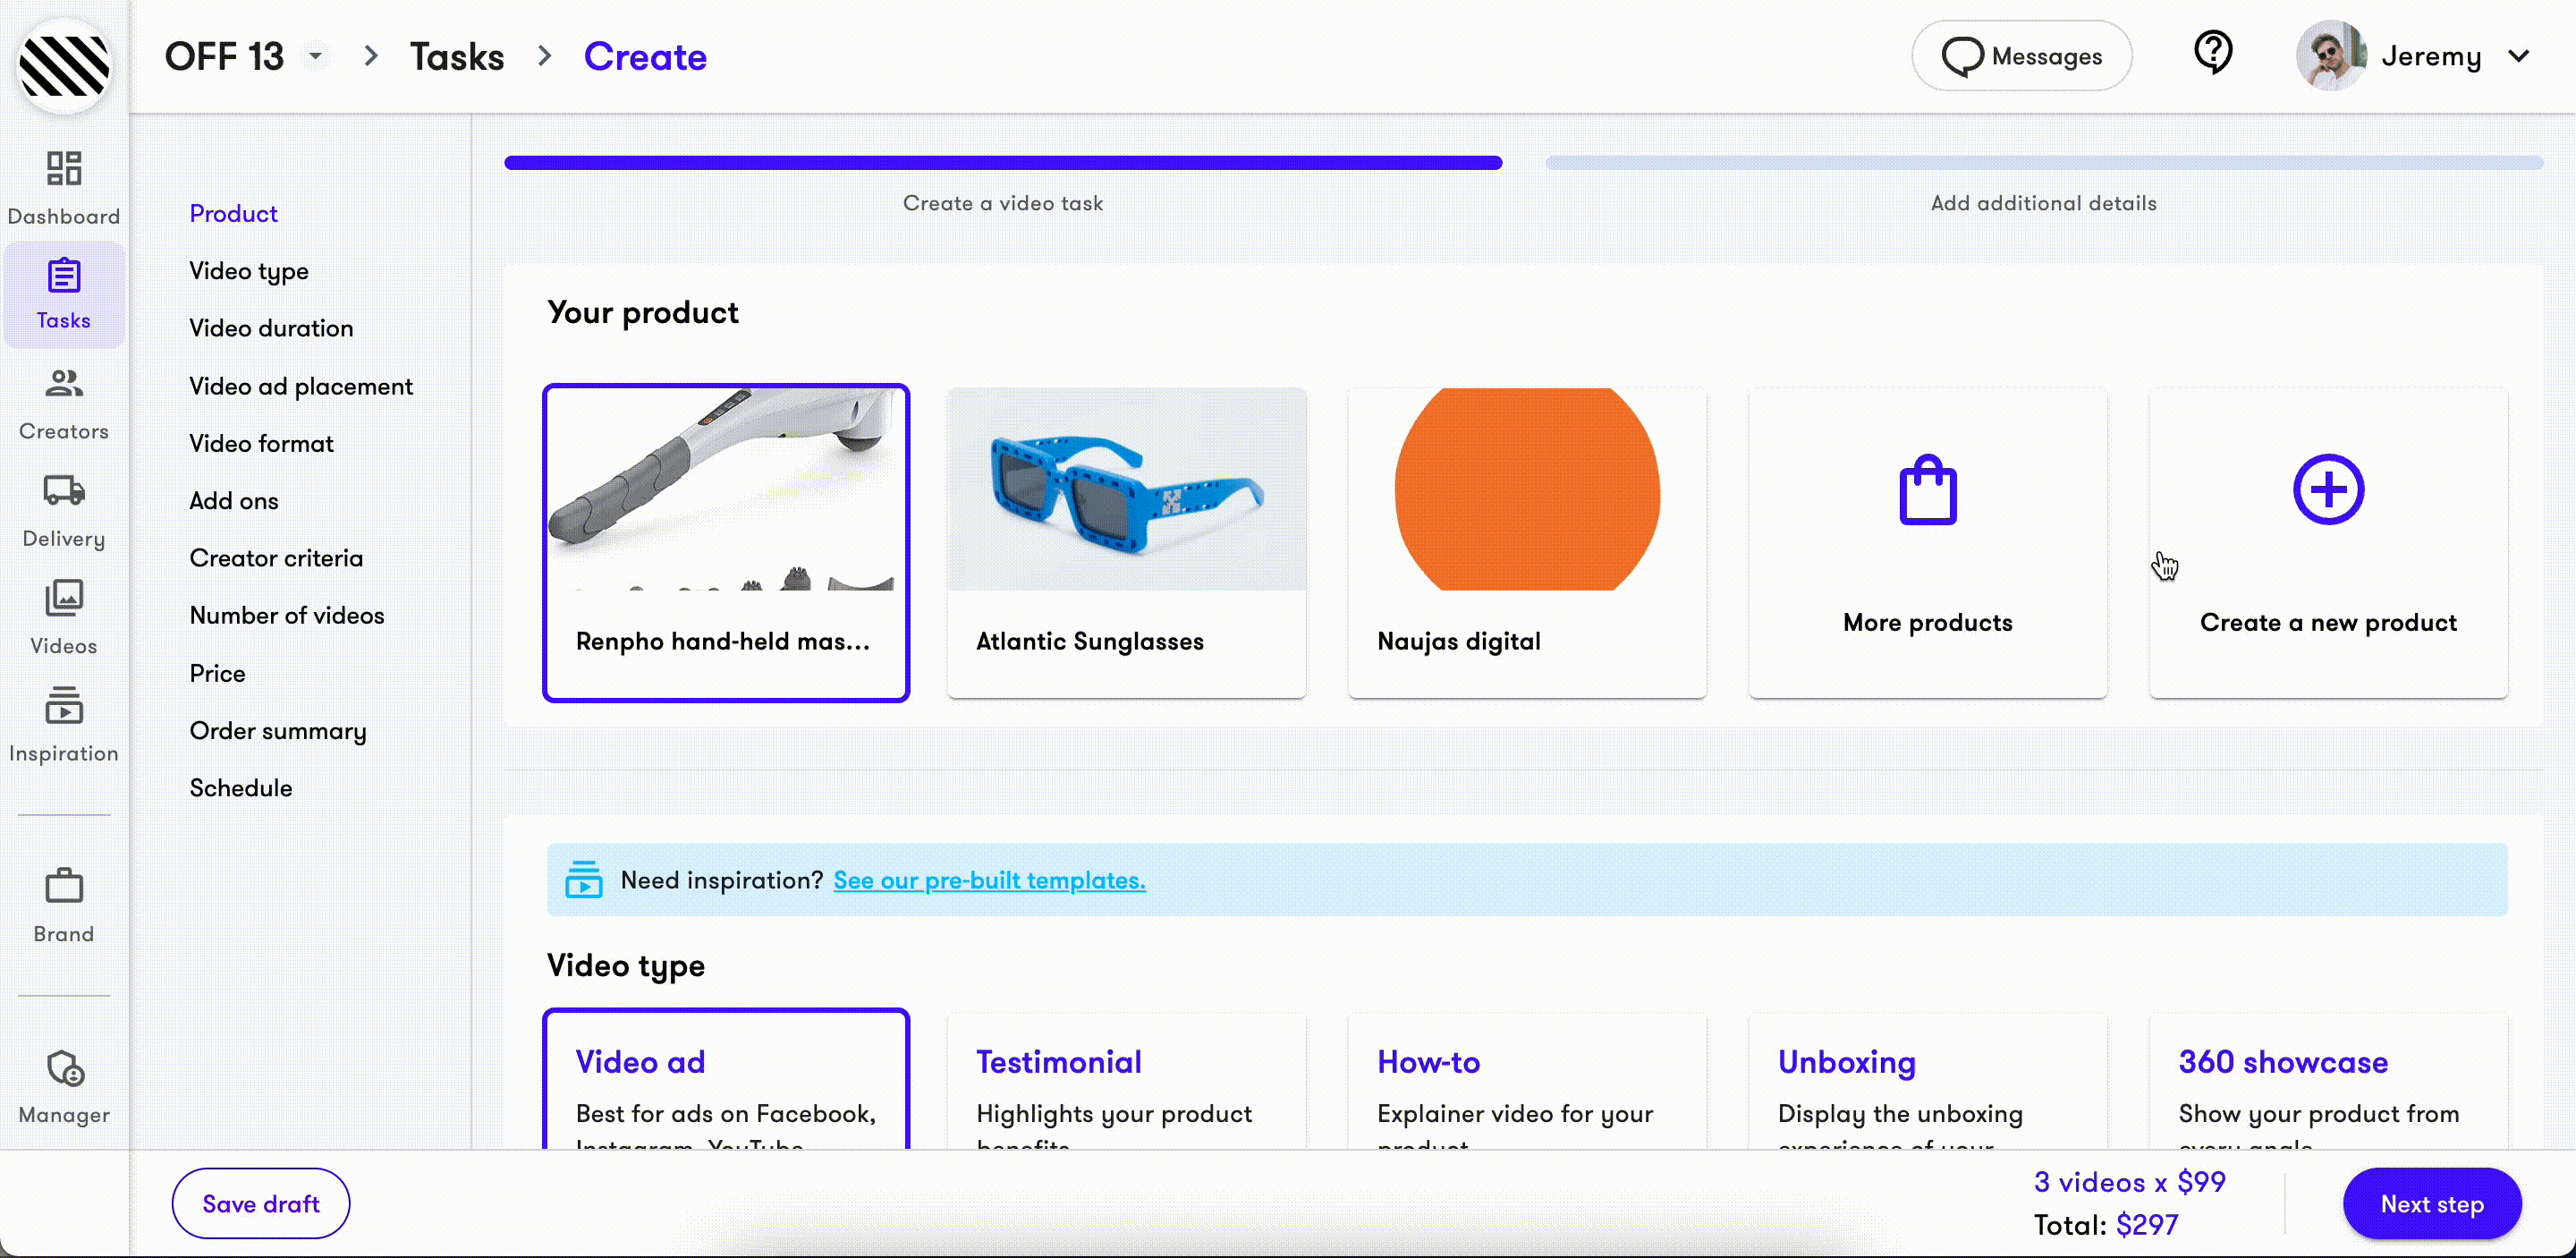Viewport: 2576px width, 1258px height.
Task: Open the pre-built templates link
Action: click(989, 880)
